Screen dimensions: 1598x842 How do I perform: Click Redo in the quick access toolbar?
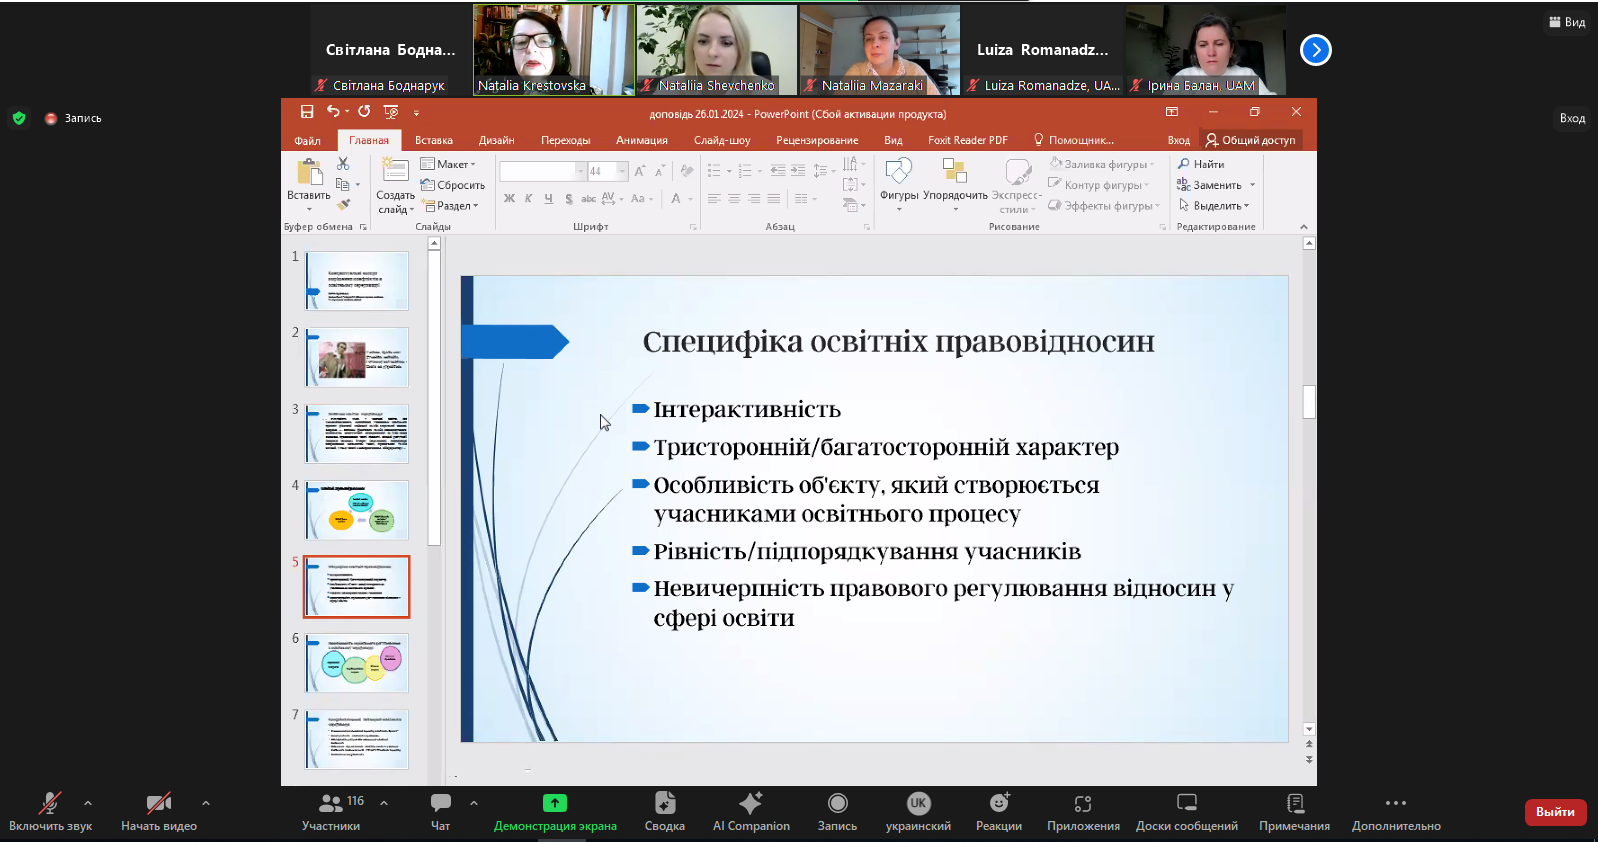364,112
